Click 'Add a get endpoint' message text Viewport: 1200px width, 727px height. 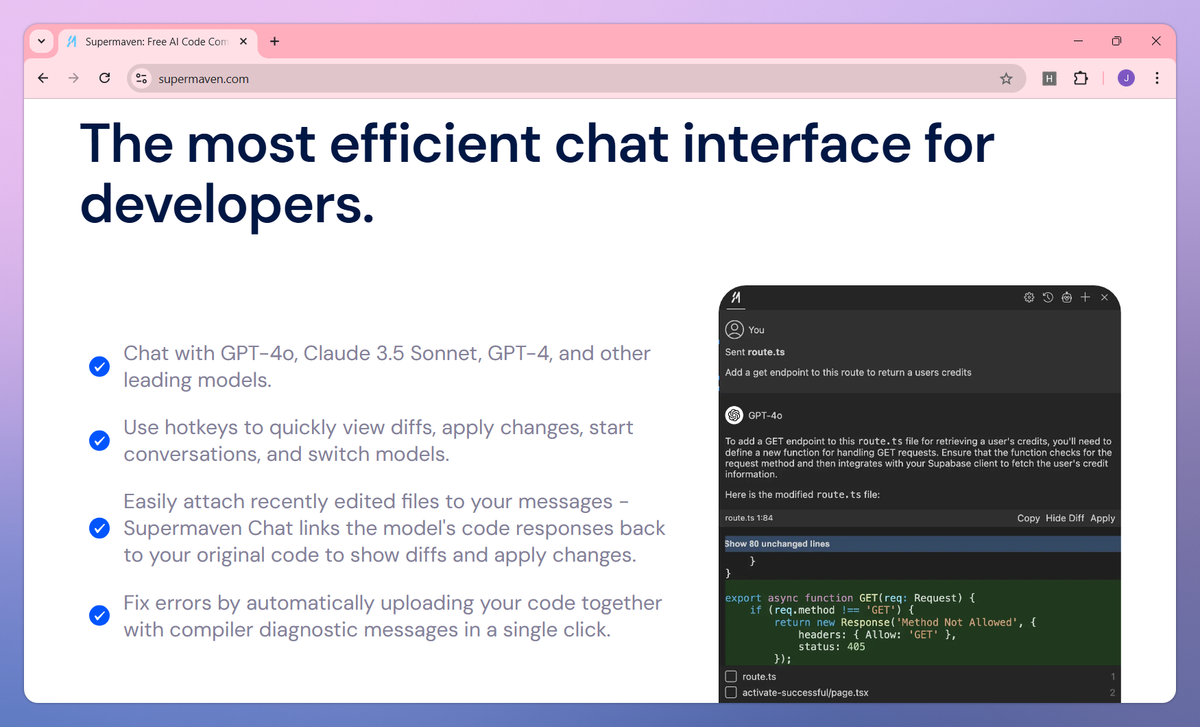coord(848,372)
